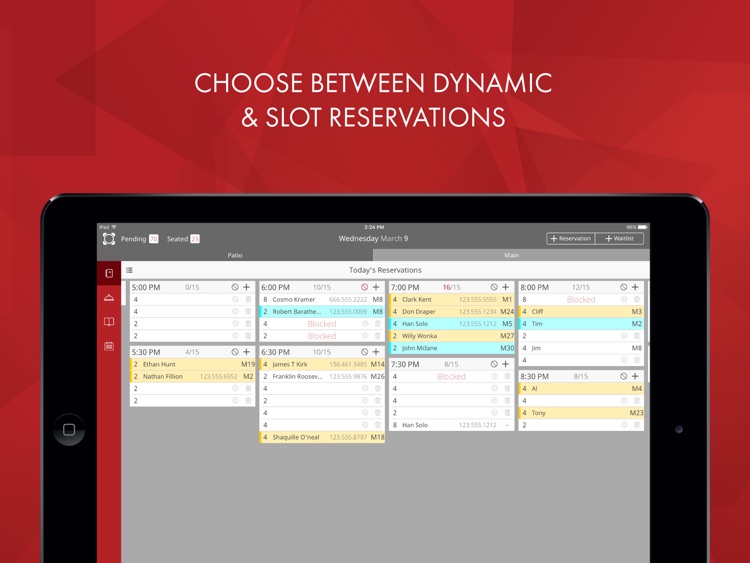Viewport: 750px width, 563px height.
Task: Delete the Blocked party-of-4 row at 6:00 PM
Action: point(378,324)
